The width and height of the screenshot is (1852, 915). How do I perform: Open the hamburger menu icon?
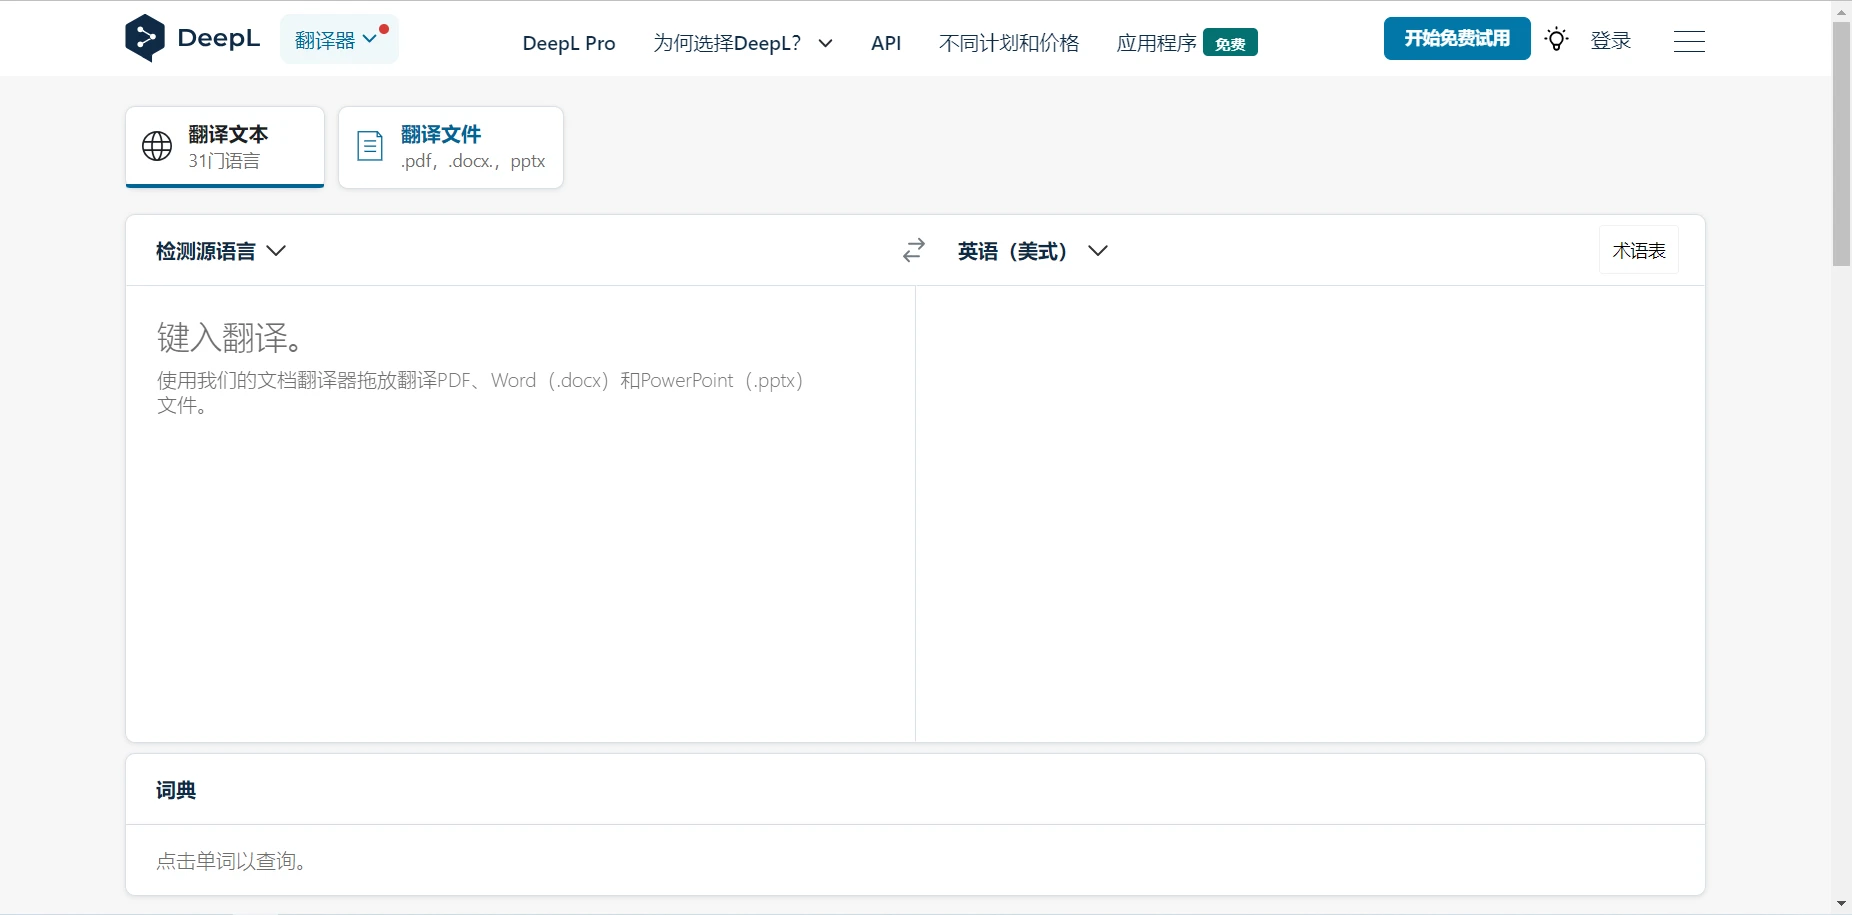pos(1688,41)
